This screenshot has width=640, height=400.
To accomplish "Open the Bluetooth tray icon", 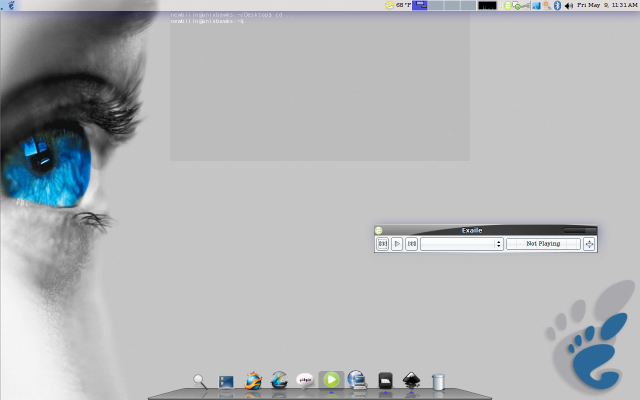I will 557,5.
